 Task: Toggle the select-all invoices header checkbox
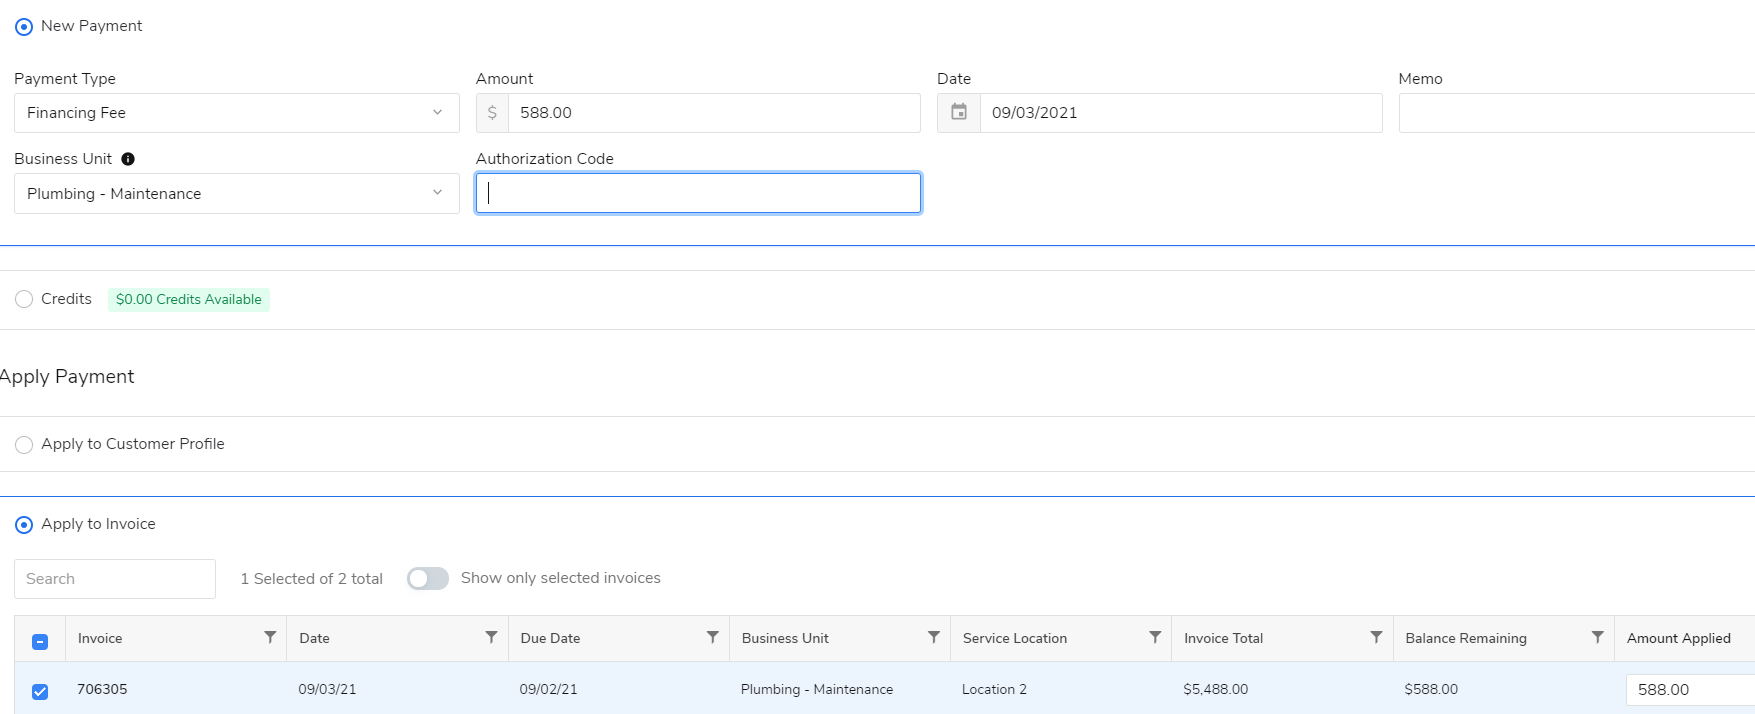40,641
